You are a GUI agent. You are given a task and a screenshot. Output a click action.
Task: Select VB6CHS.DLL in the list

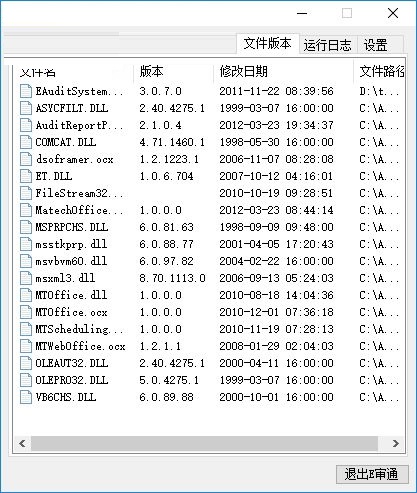click(x=66, y=397)
